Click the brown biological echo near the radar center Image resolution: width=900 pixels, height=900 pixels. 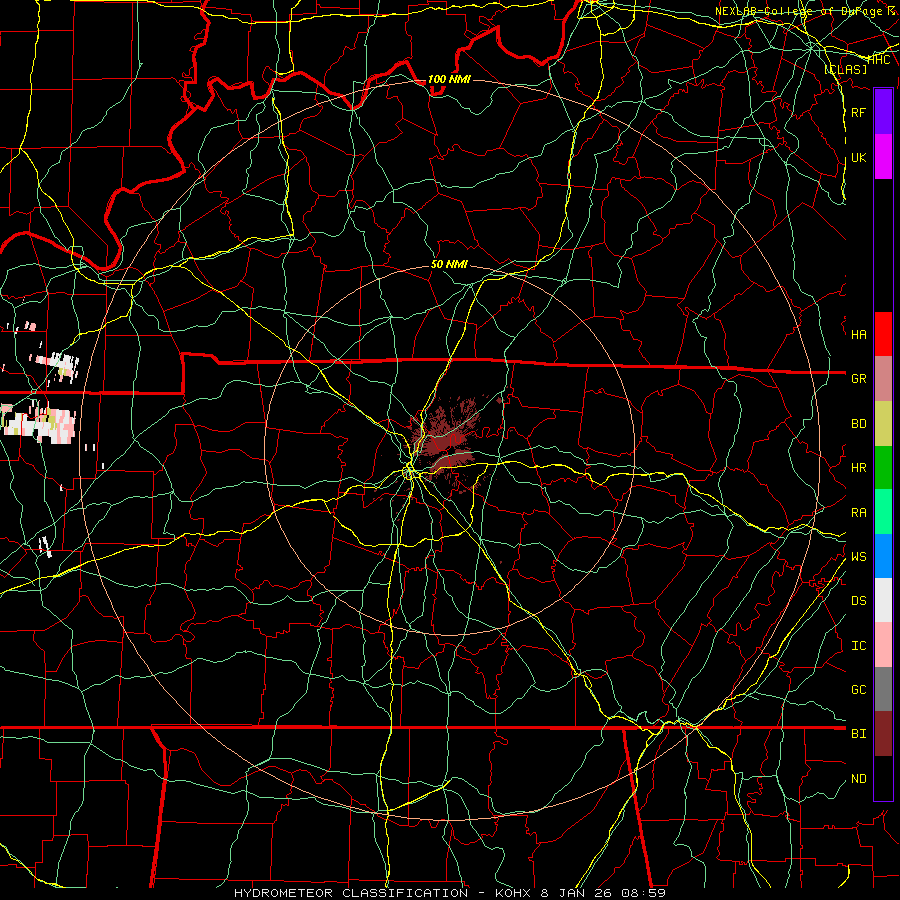(447, 442)
